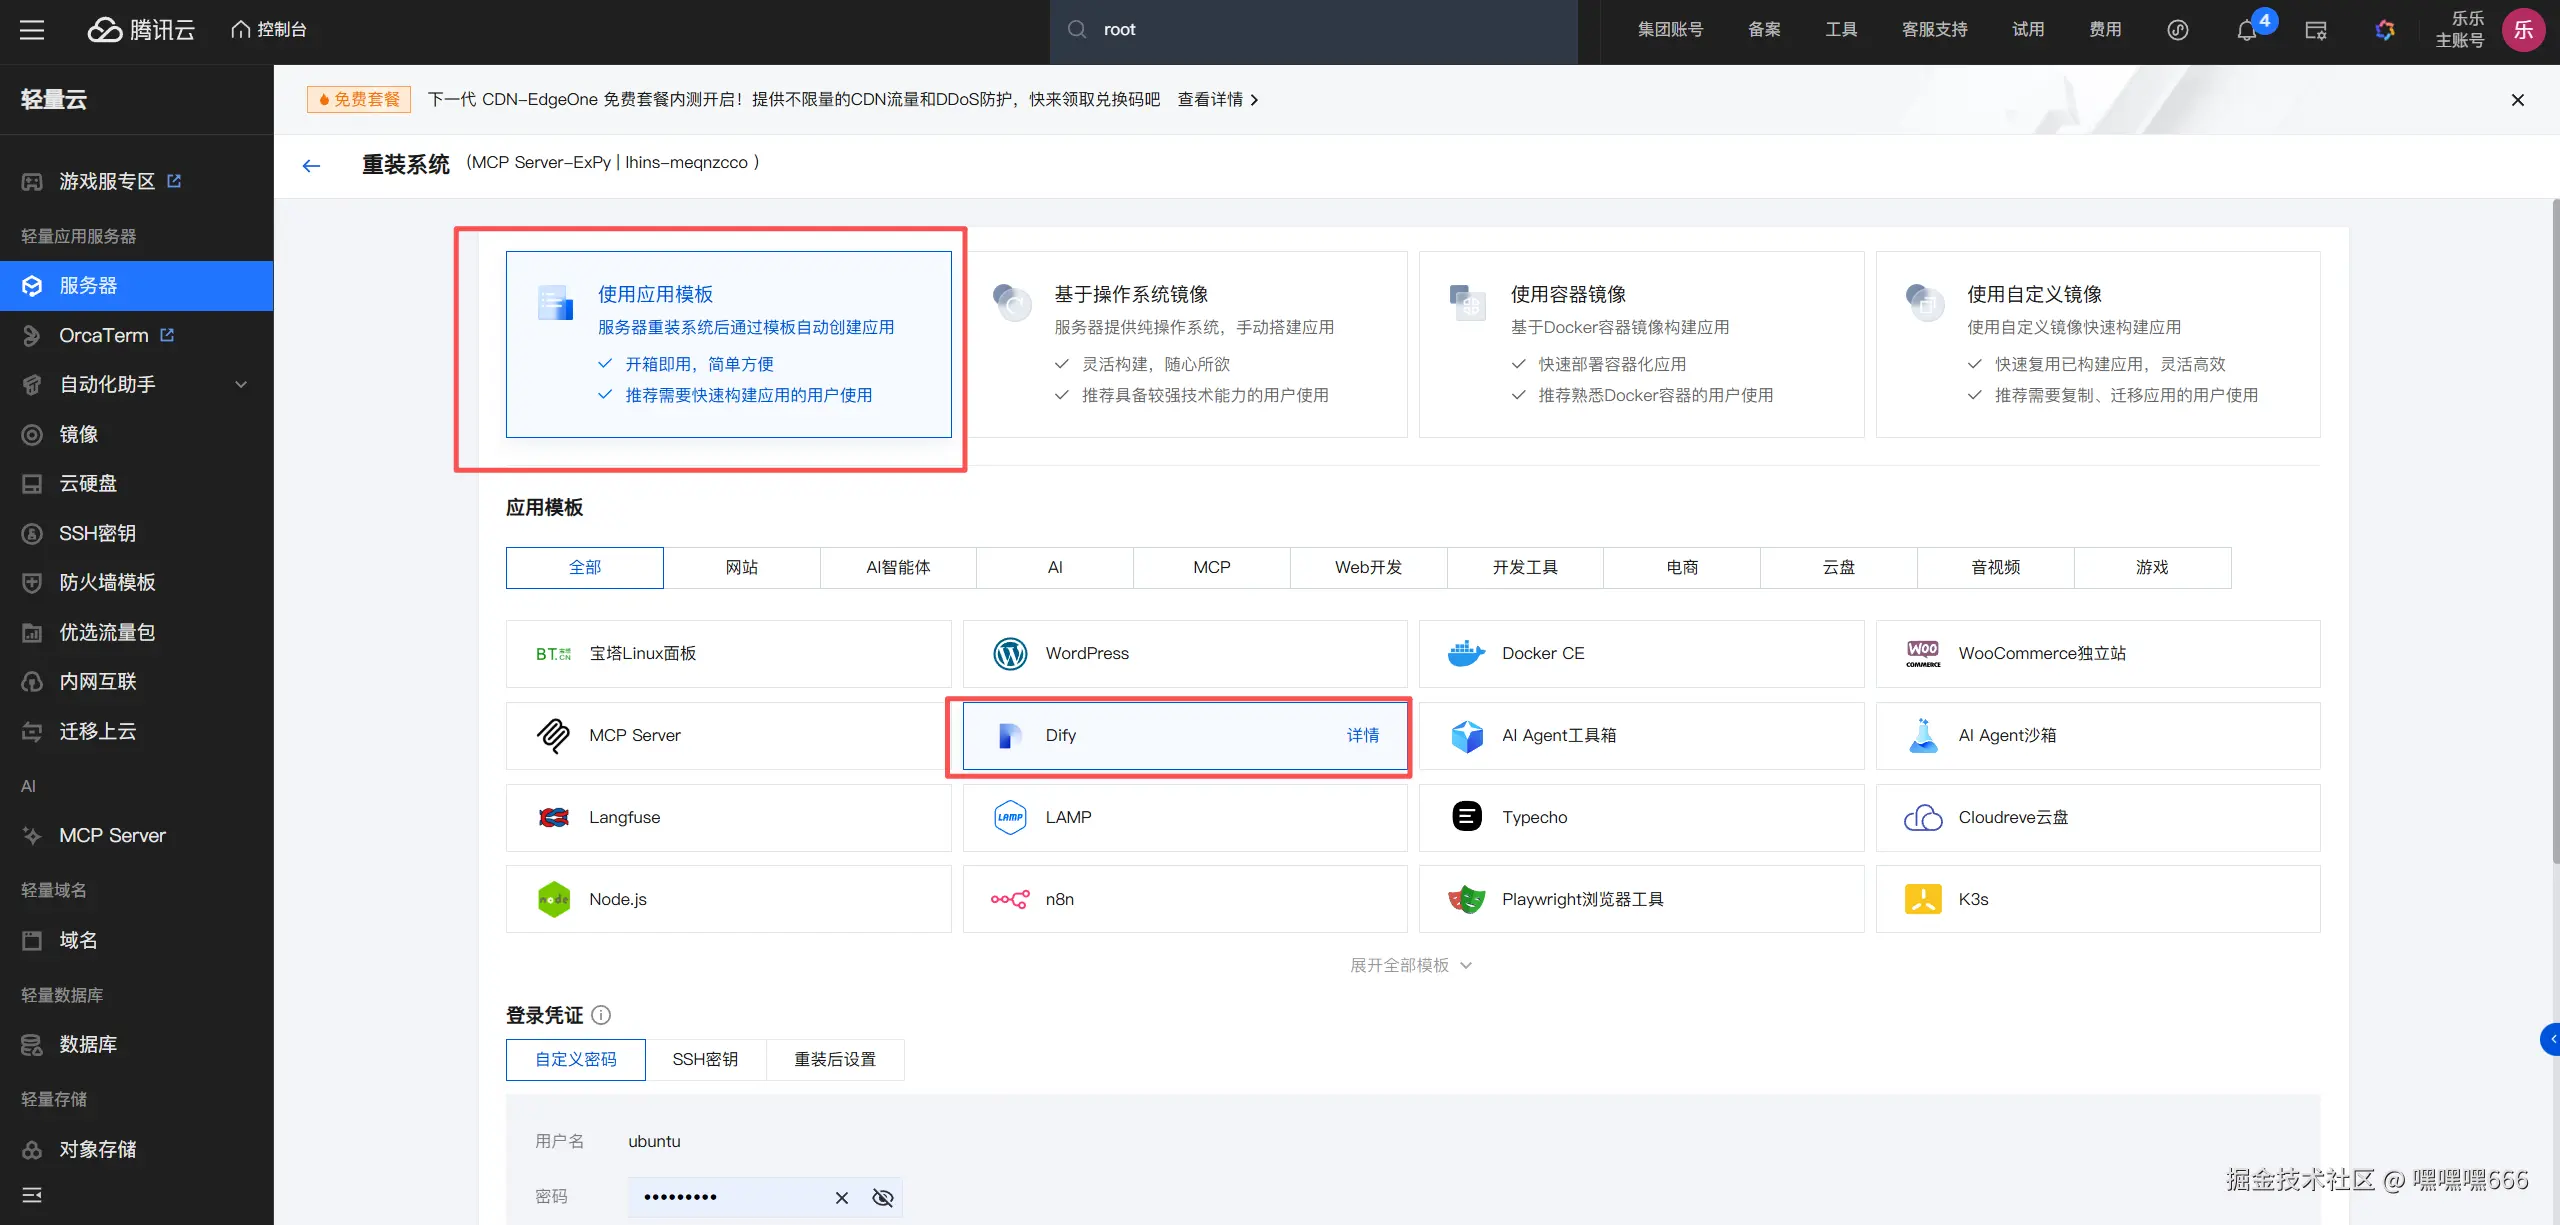Switch to the Web开发 template tab
Viewport: 2560px width, 1225px height.
[x=1369, y=568]
